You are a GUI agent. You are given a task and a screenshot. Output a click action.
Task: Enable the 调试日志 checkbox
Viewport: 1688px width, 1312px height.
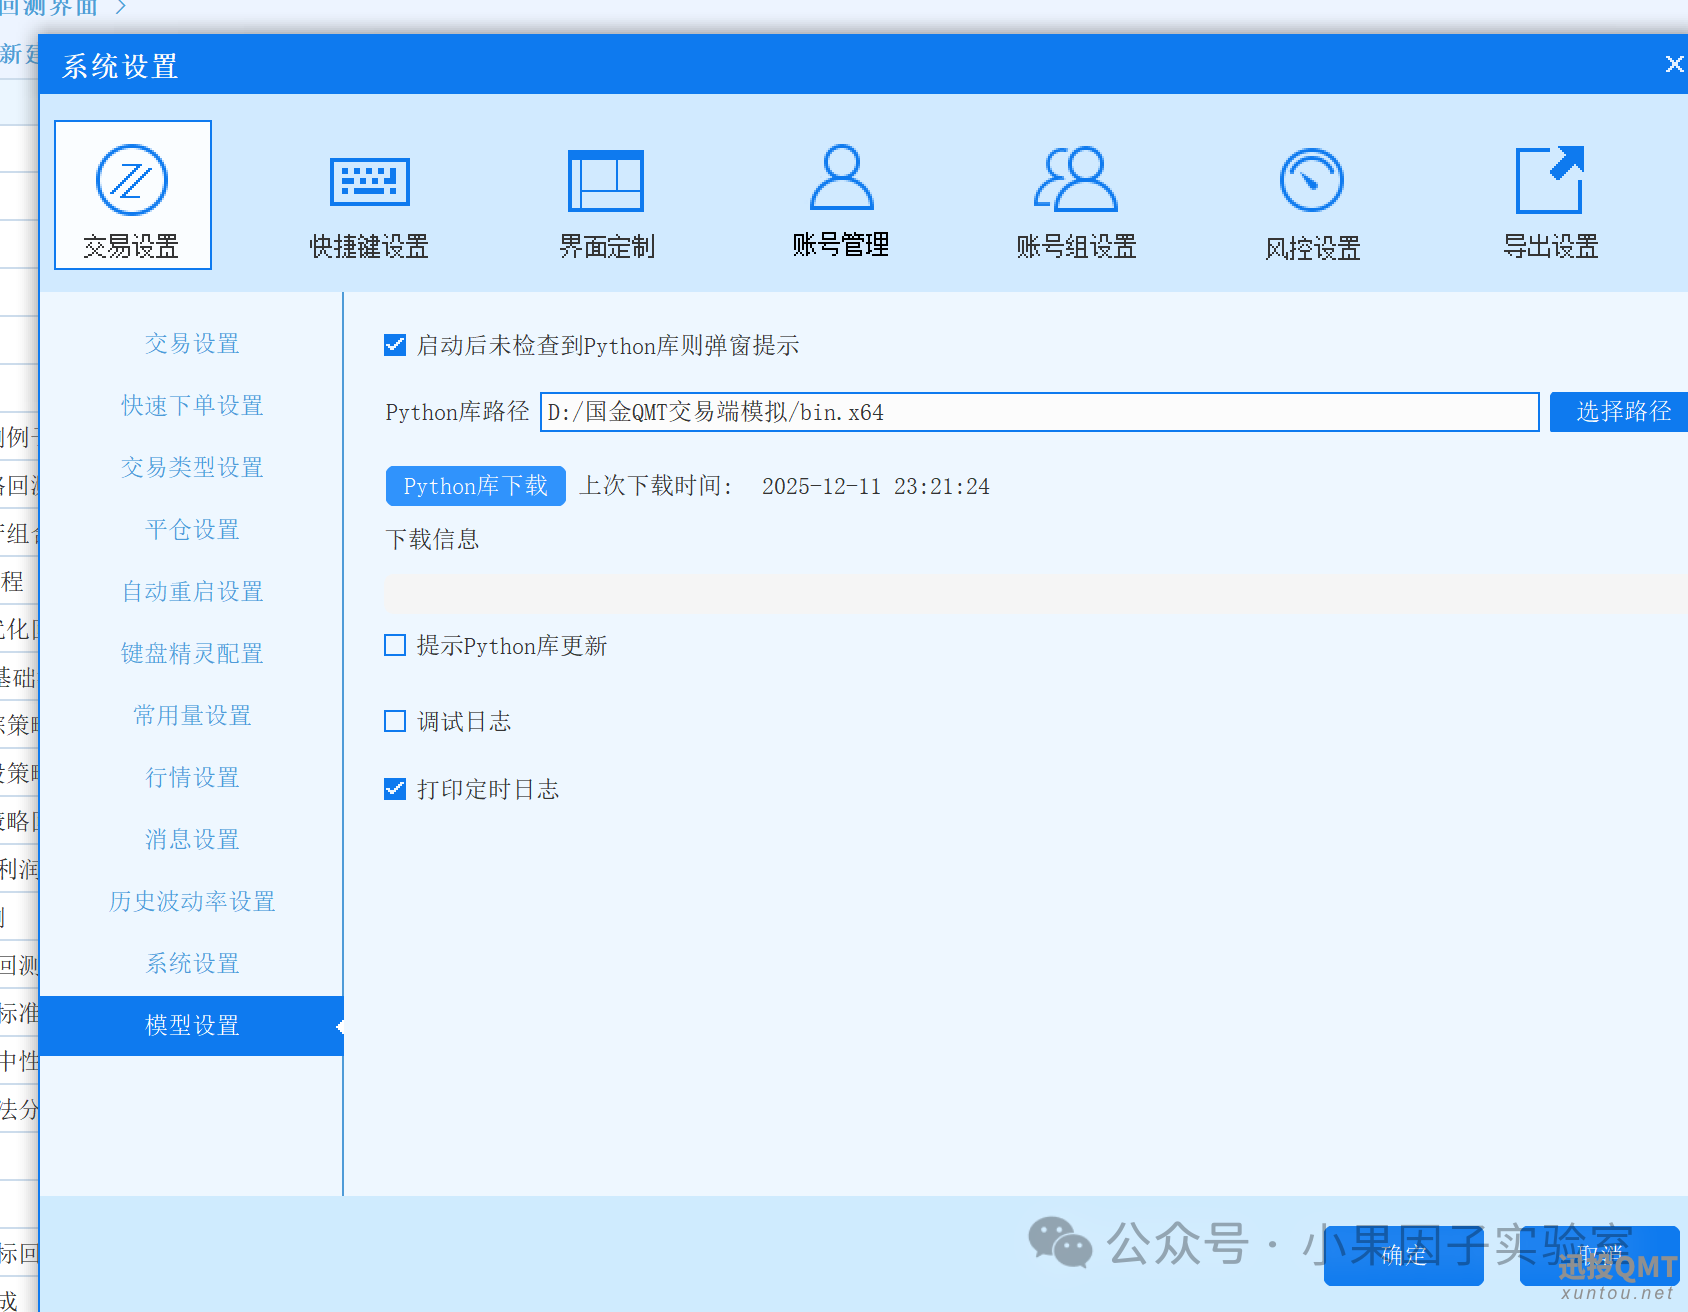coord(395,721)
